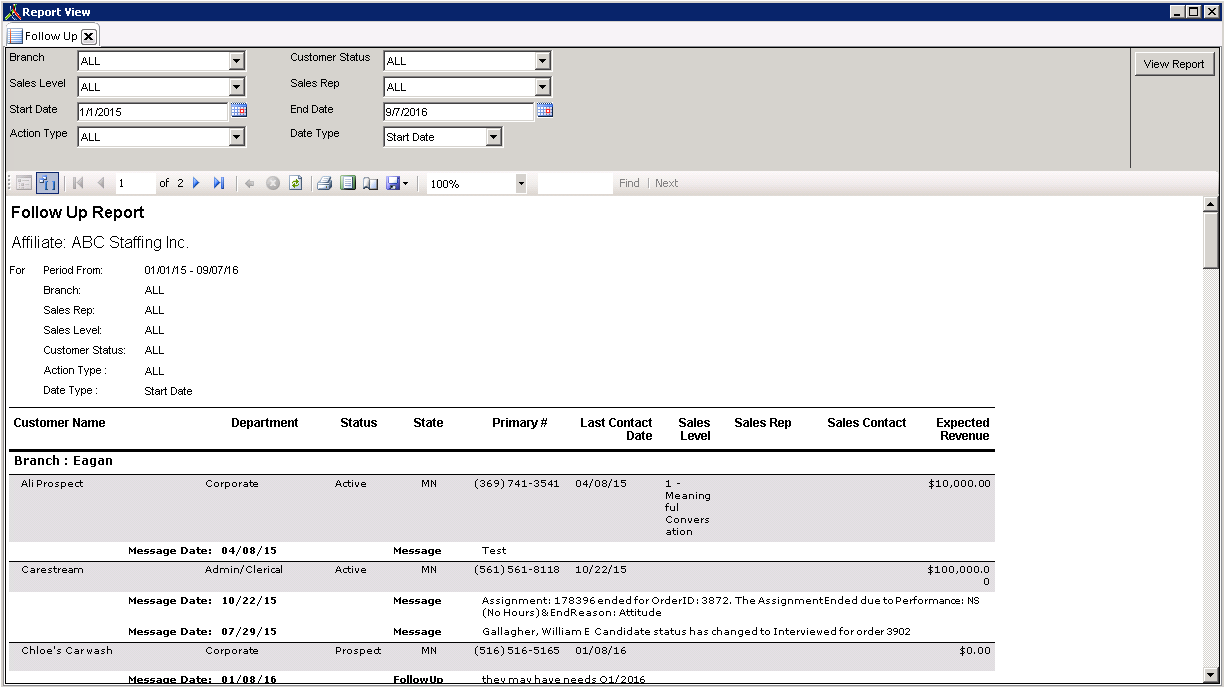Screen dimensions: 1224x687
Task: Click the Expected Revenue column header
Action: pyautogui.click(x=963, y=429)
